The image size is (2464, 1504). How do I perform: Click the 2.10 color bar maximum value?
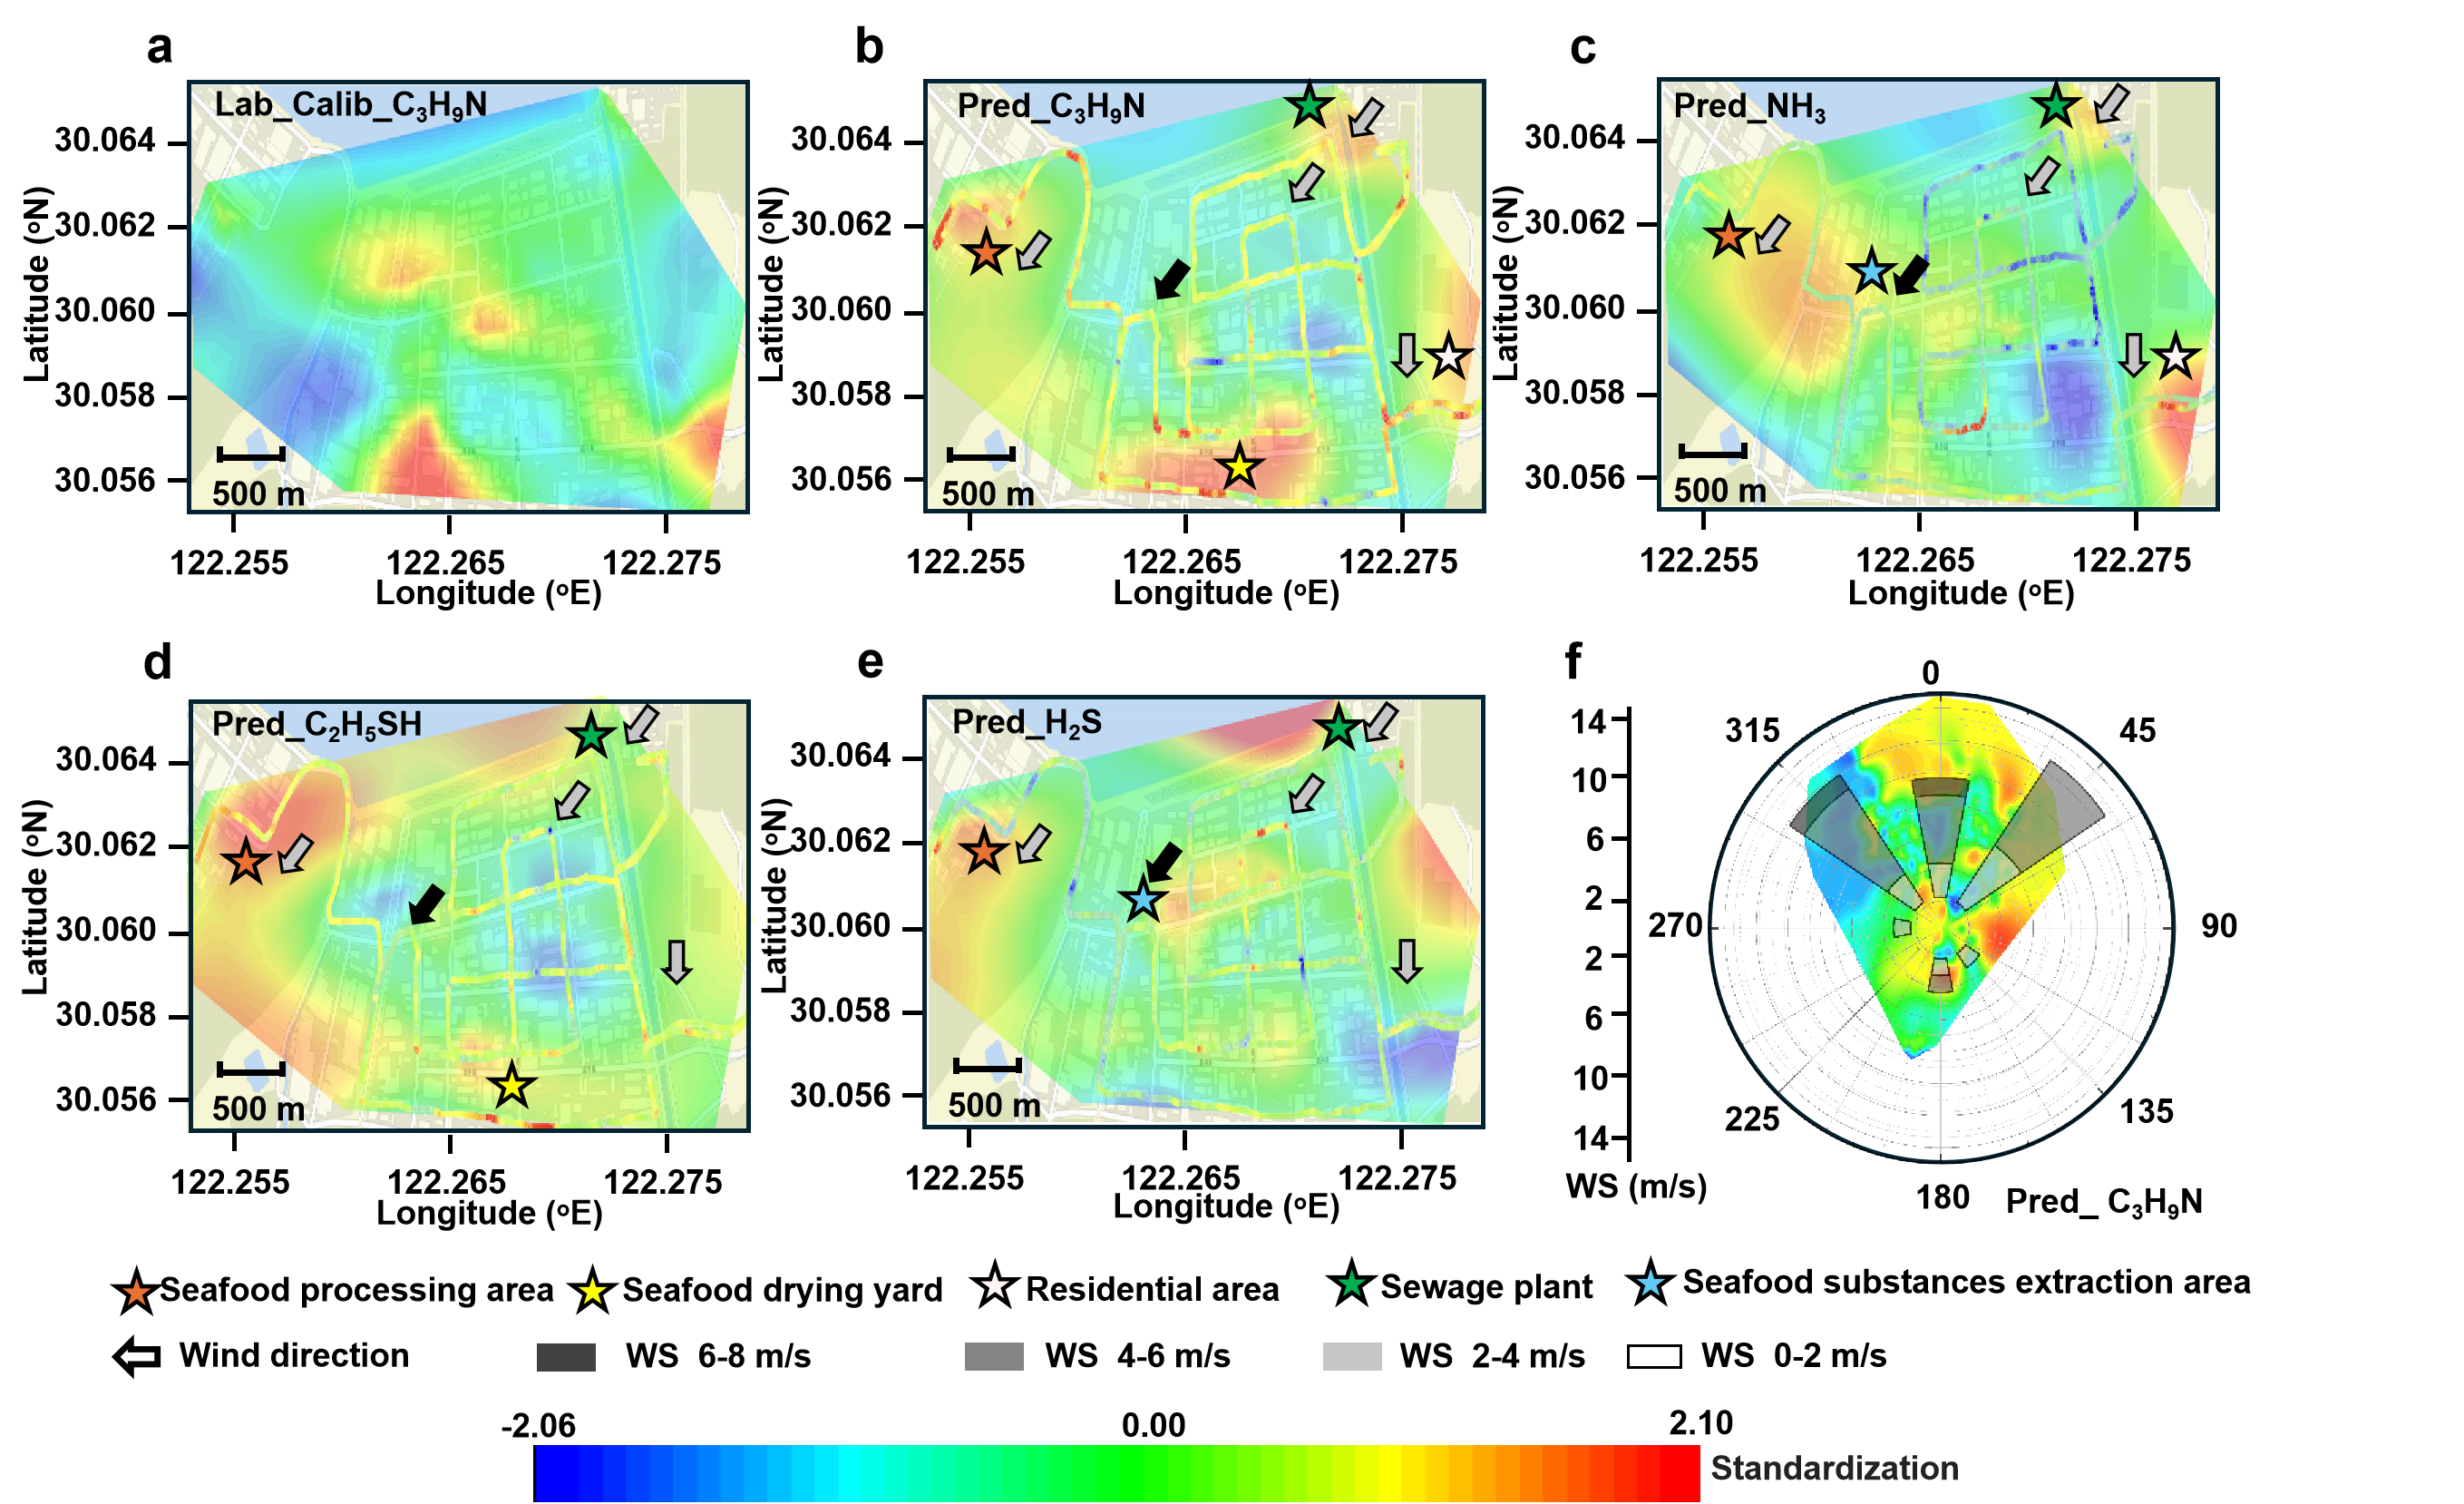click(1701, 1423)
